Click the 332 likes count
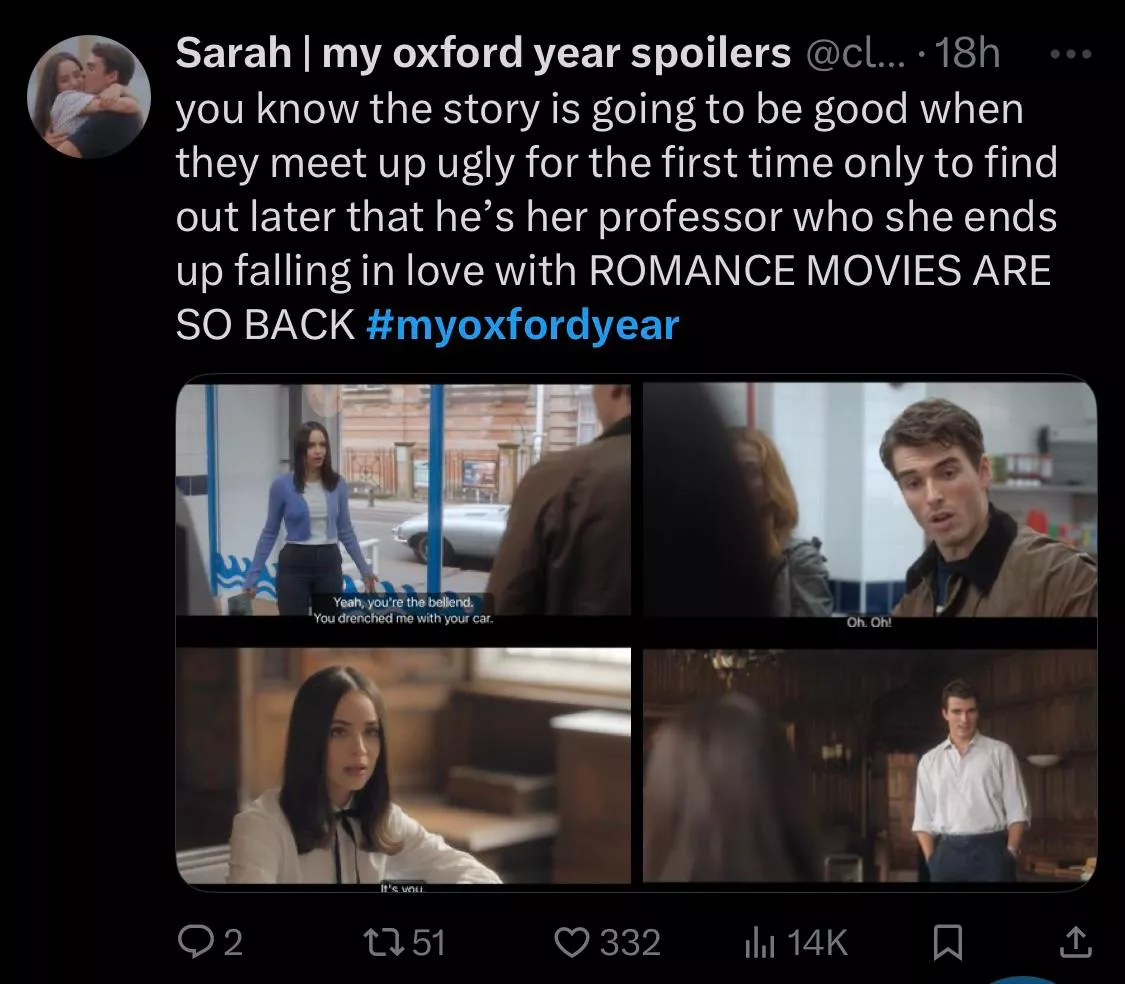 click(630, 941)
